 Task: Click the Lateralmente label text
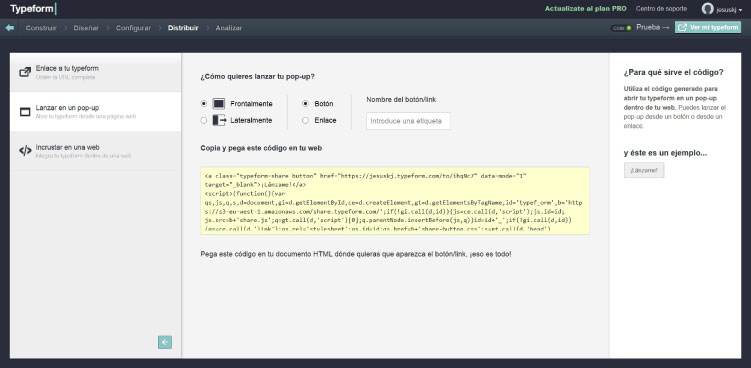pos(251,120)
